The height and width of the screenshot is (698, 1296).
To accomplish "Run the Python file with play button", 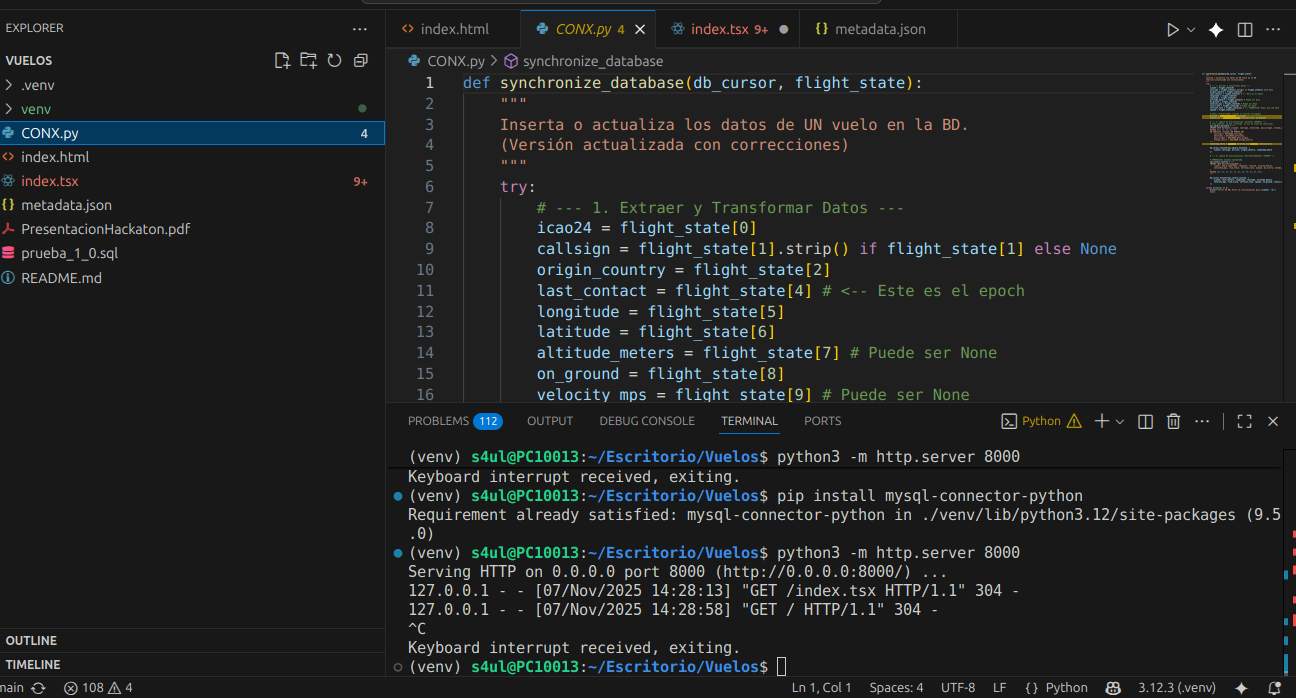I will [1173, 30].
